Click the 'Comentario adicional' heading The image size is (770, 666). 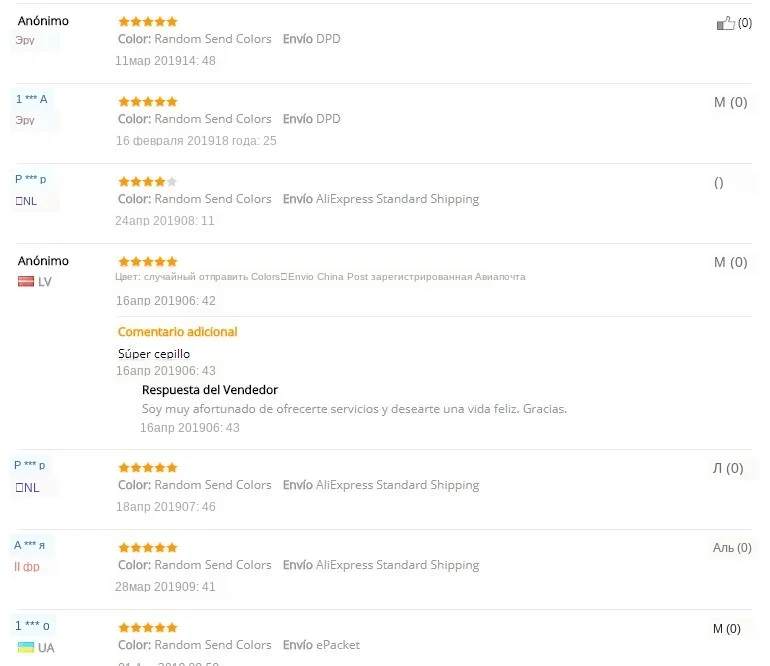[x=177, y=332]
